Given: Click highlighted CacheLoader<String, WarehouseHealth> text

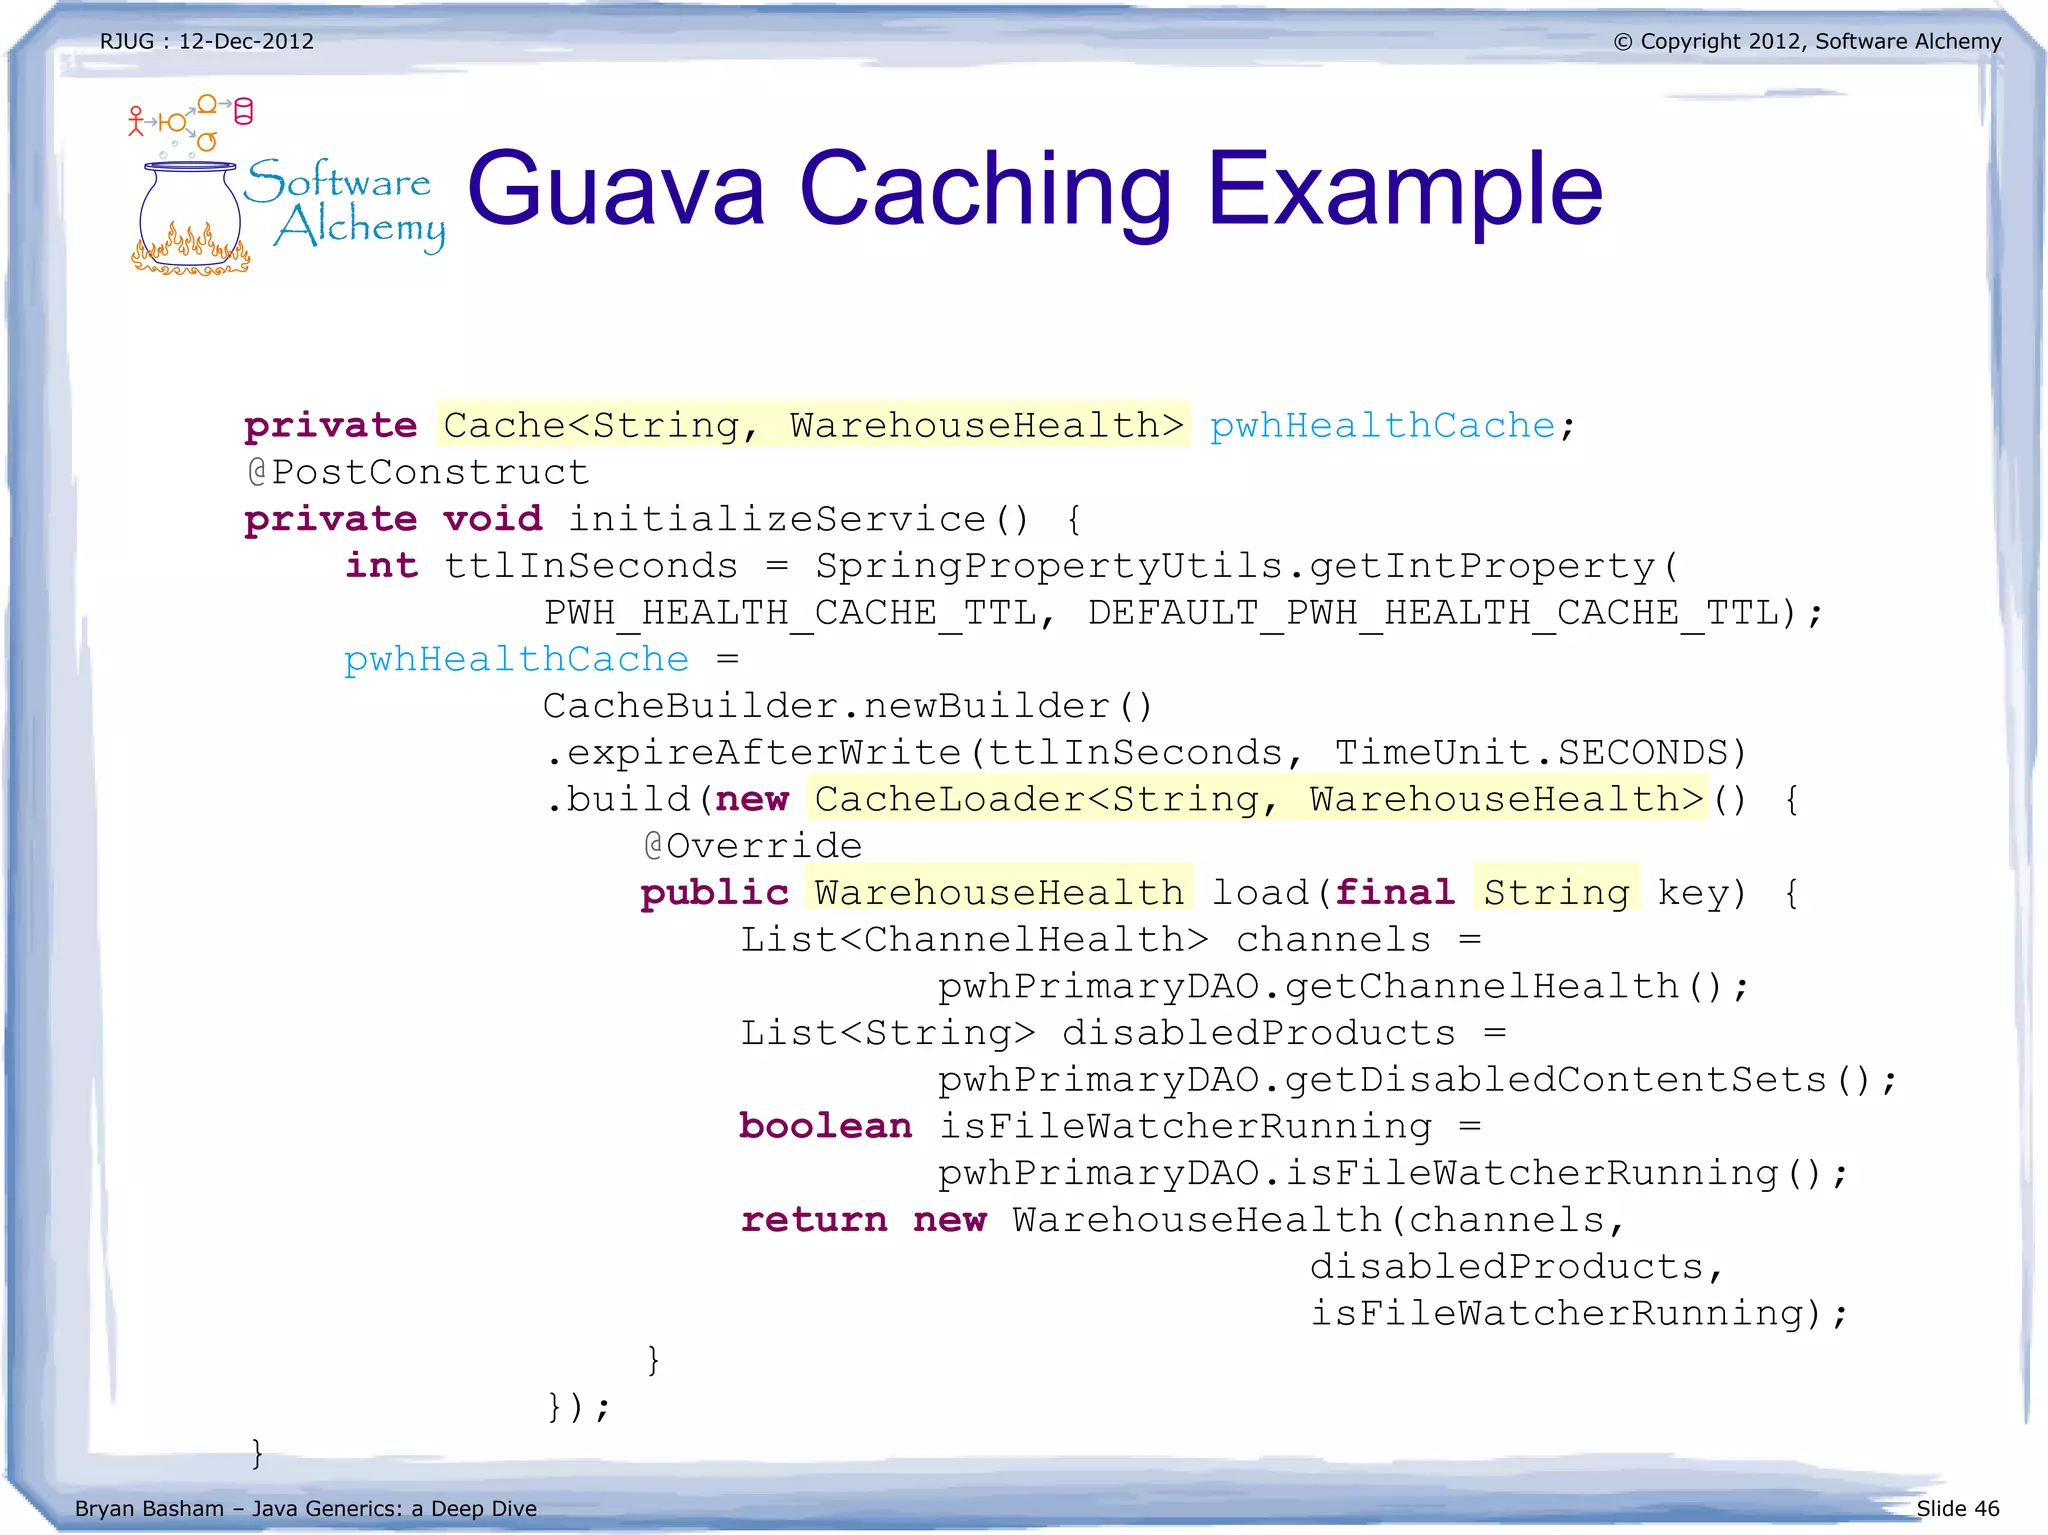Looking at the screenshot, I should coord(1258,799).
